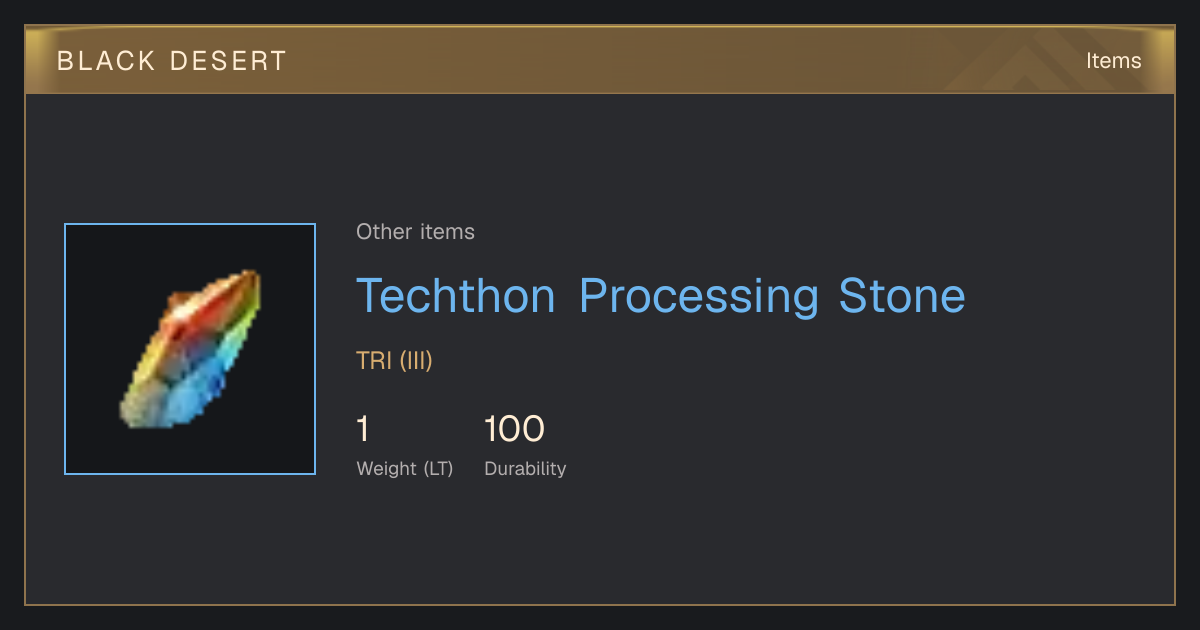Viewport: 1200px width, 630px height.
Task: Click the Techthon Processing Stone crystal icon
Action: tap(190, 349)
